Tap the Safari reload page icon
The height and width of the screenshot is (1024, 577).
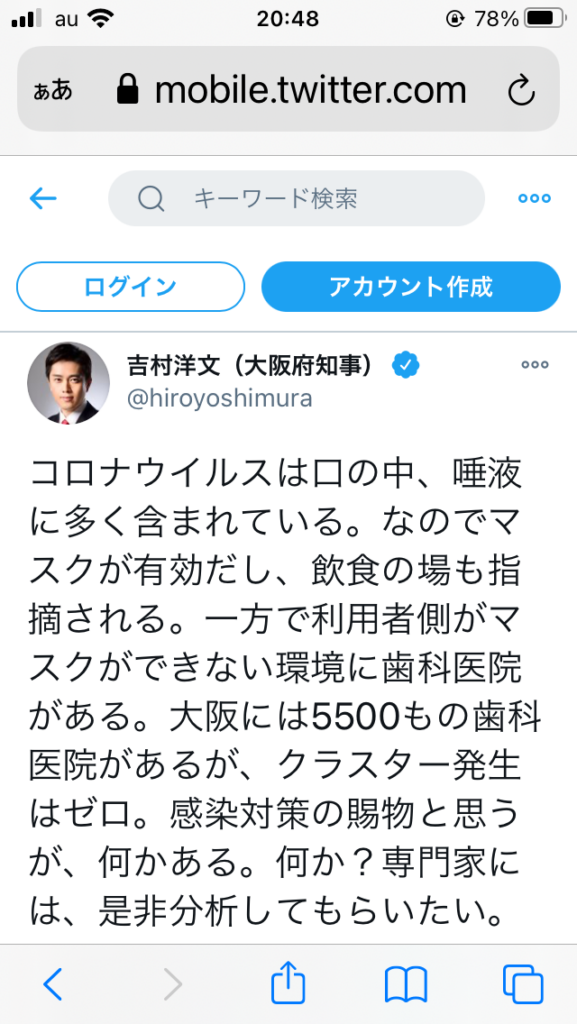tap(522, 91)
